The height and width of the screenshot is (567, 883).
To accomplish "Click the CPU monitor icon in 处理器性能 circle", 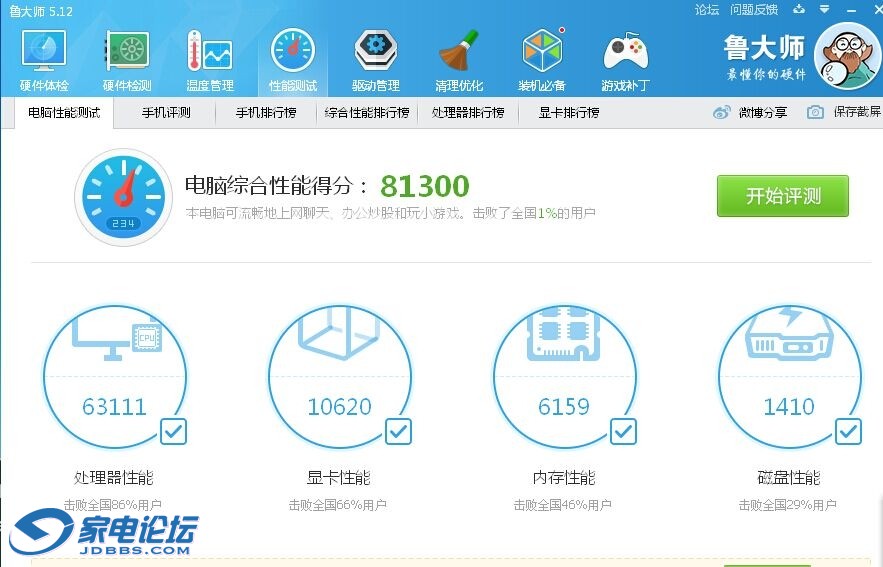I will (x=117, y=335).
